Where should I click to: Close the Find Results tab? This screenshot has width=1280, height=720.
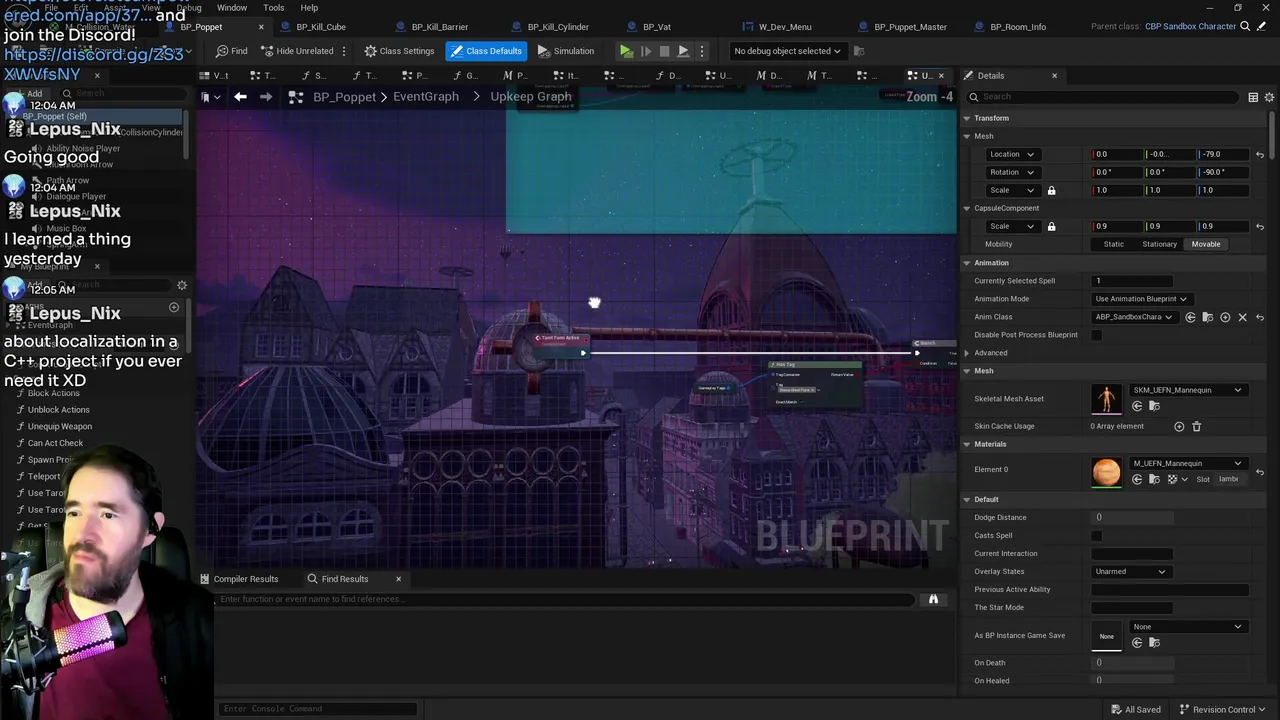(398, 579)
